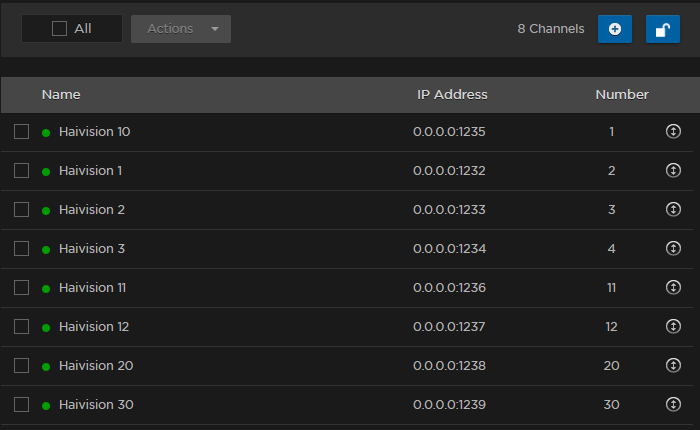Check the All select checkbox
This screenshot has width=700, height=430.
(60, 29)
